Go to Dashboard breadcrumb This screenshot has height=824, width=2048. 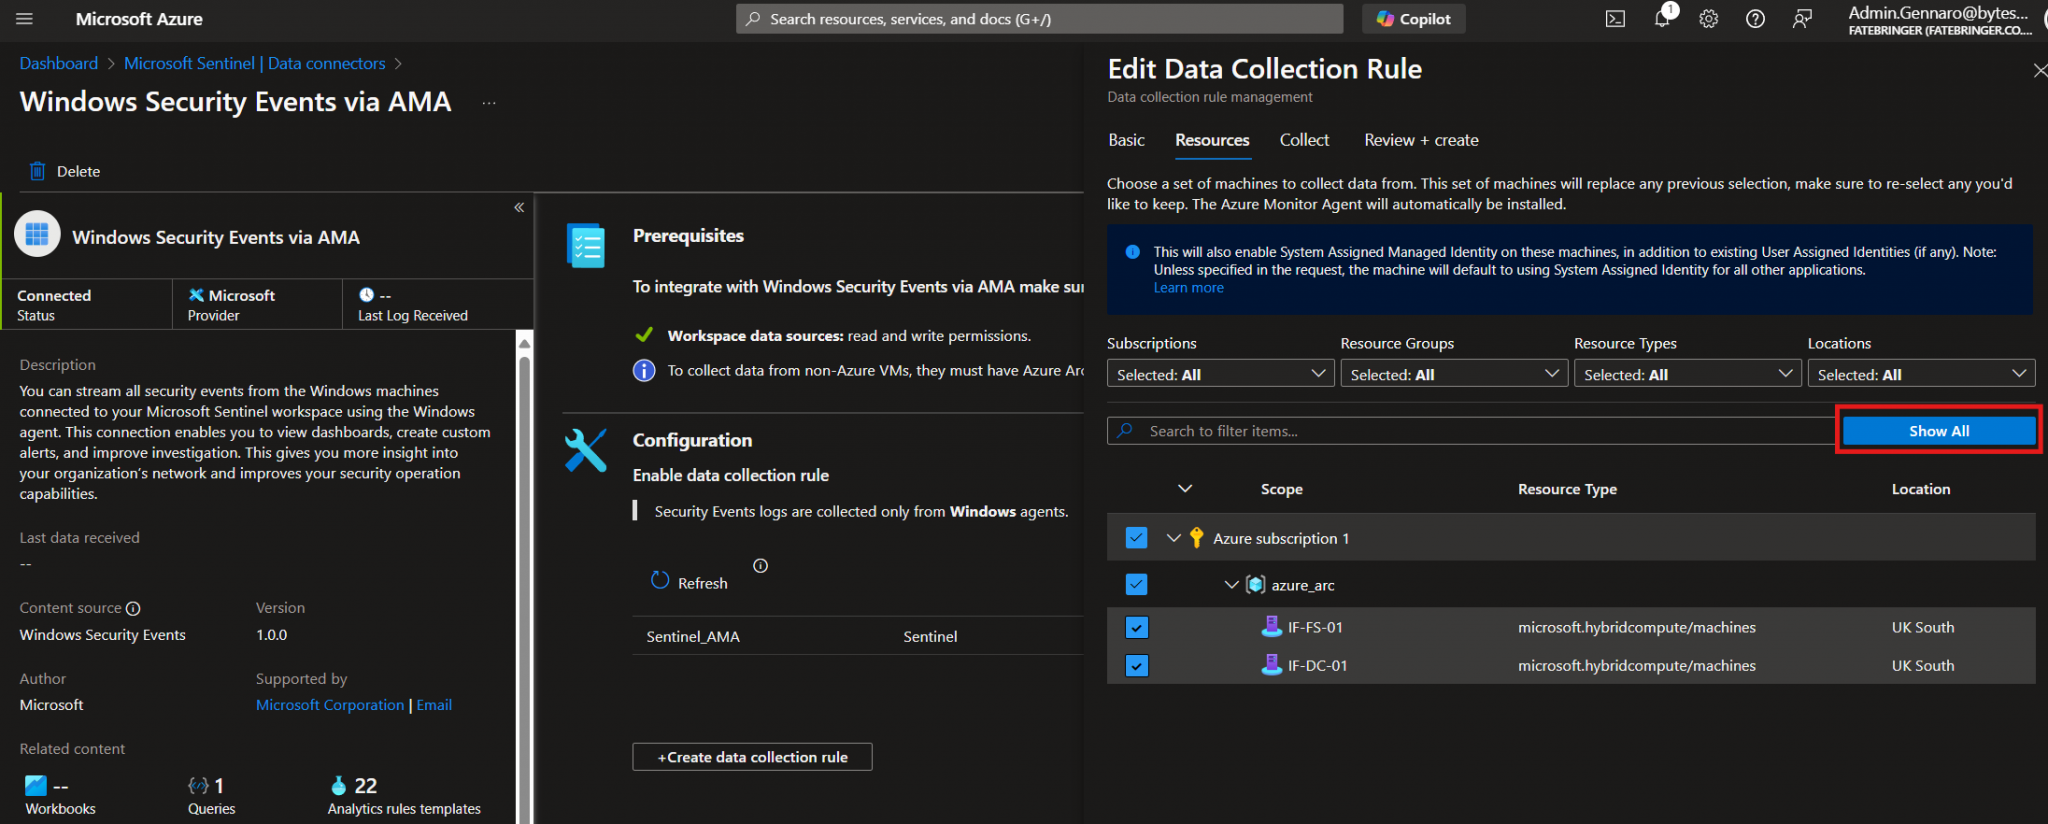tap(59, 63)
